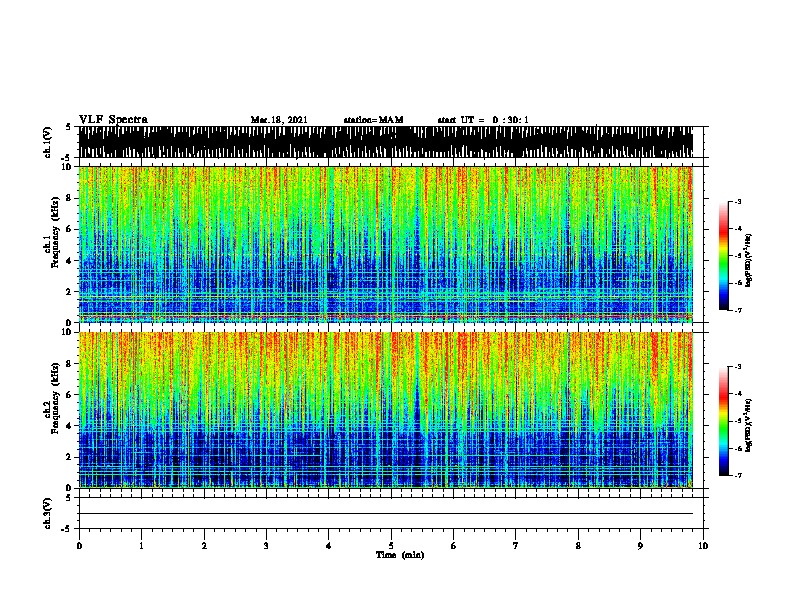Click time axis tick label "5"

click(x=391, y=546)
